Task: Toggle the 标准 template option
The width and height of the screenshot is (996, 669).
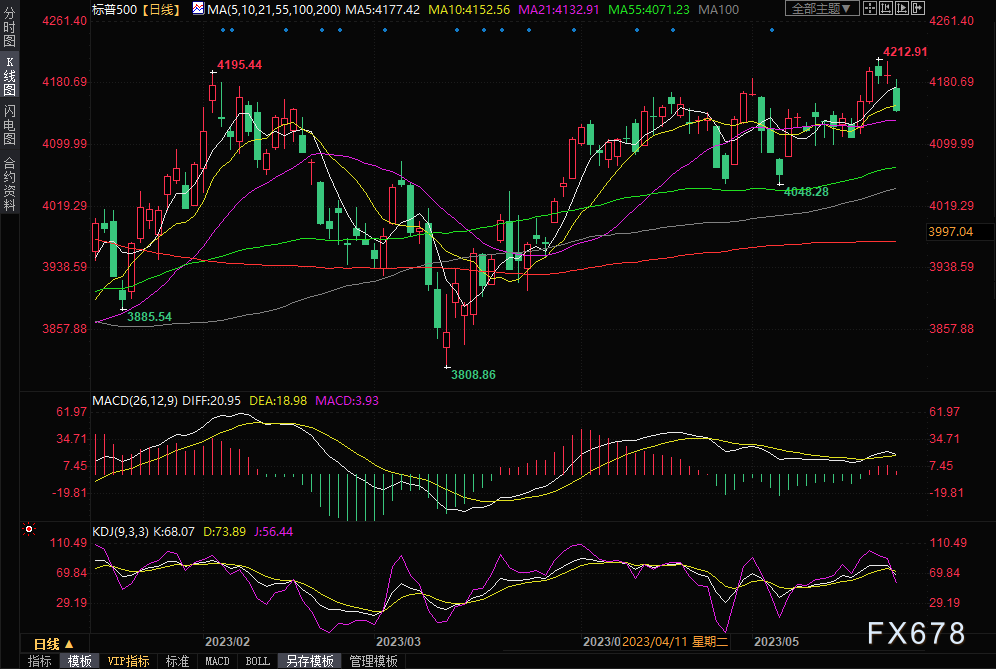Action: pyautogui.click(x=177, y=661)
